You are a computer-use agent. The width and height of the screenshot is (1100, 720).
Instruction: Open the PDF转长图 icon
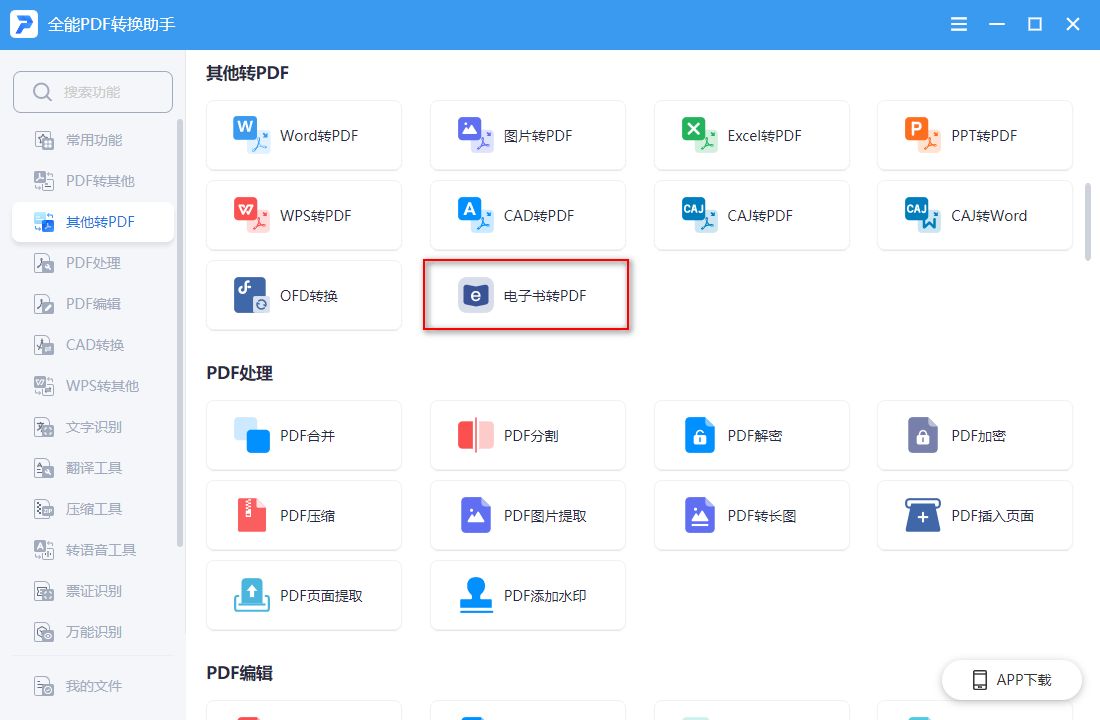(699, 515)
